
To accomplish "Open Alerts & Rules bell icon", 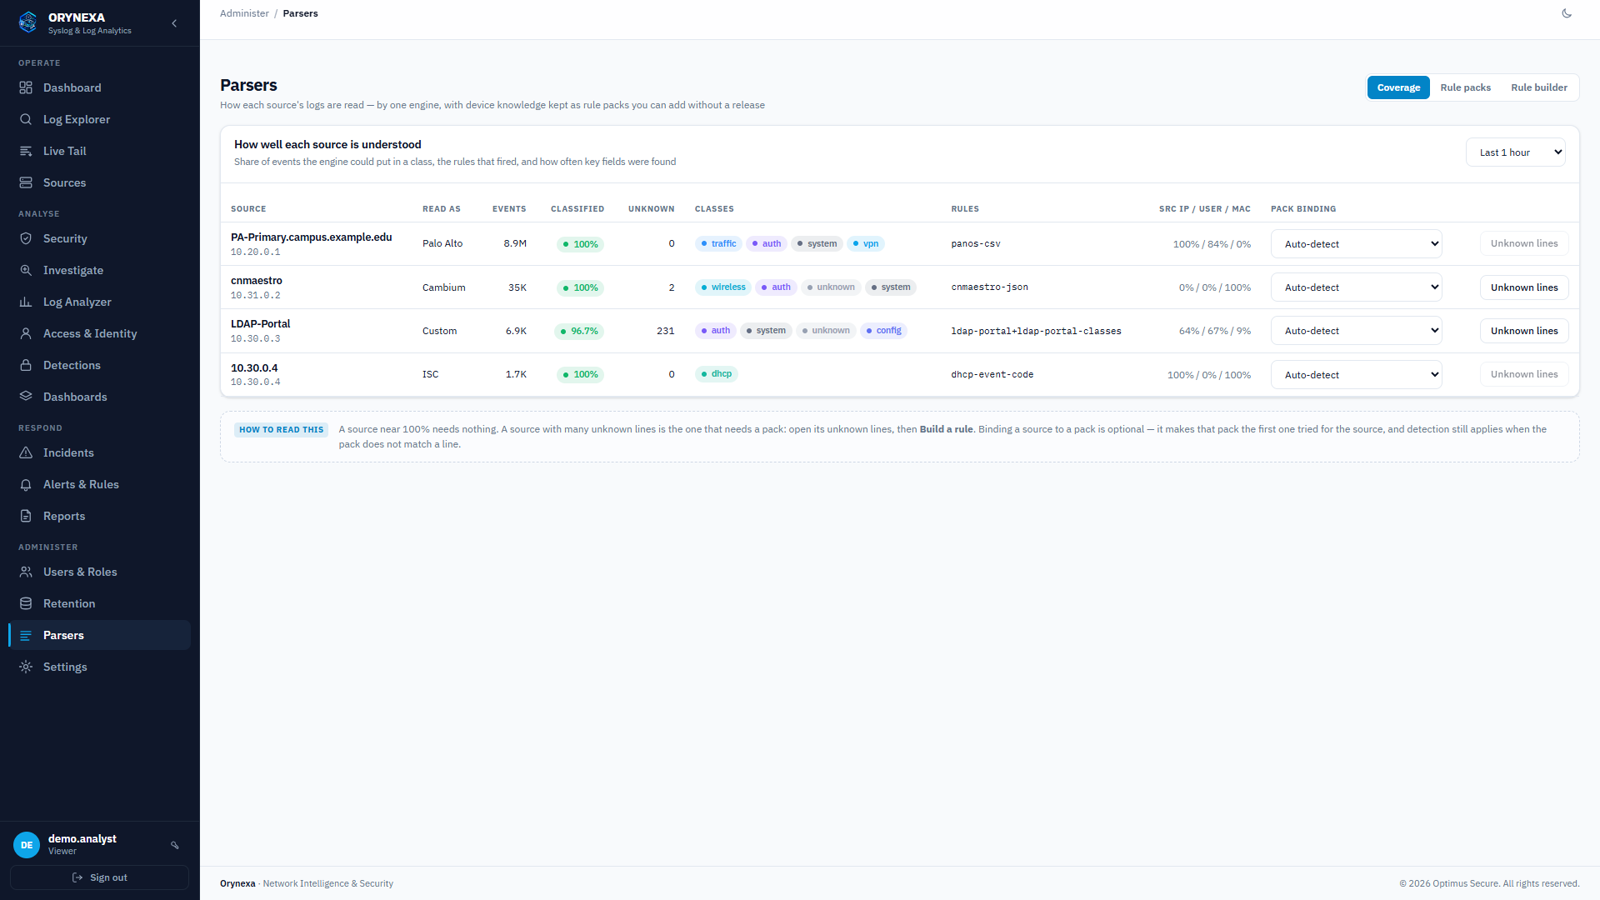I will 26,484.
